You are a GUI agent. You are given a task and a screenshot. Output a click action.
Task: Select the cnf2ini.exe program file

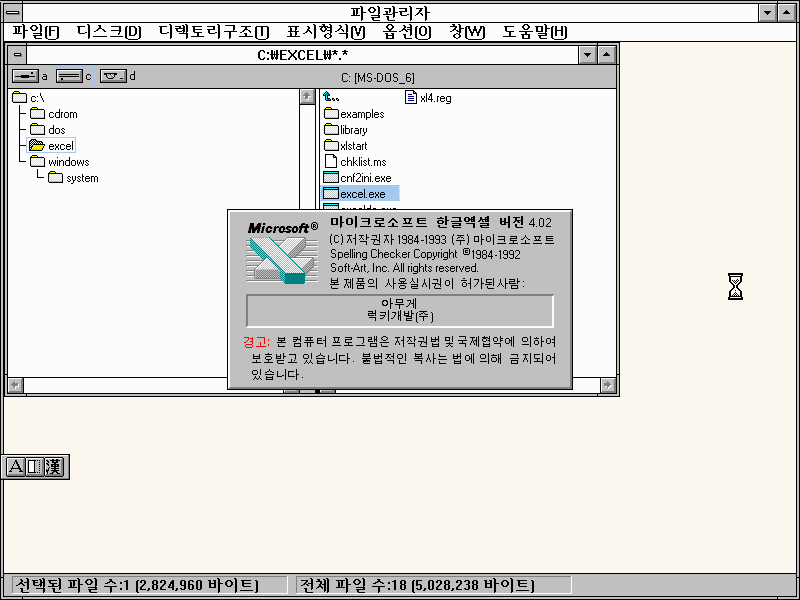[x=358, y=178]
